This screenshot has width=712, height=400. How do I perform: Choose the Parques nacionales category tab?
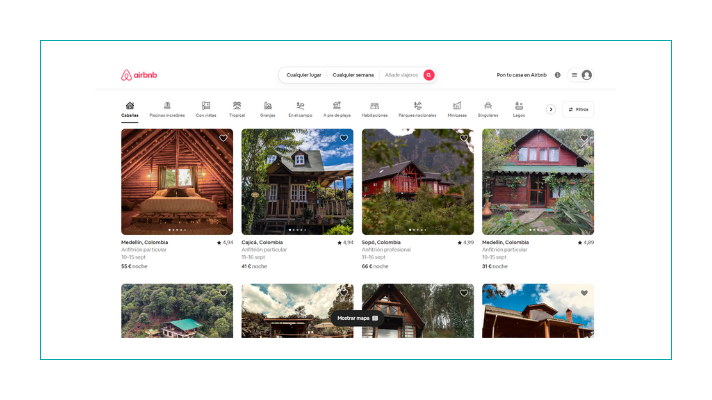(417, 109)
